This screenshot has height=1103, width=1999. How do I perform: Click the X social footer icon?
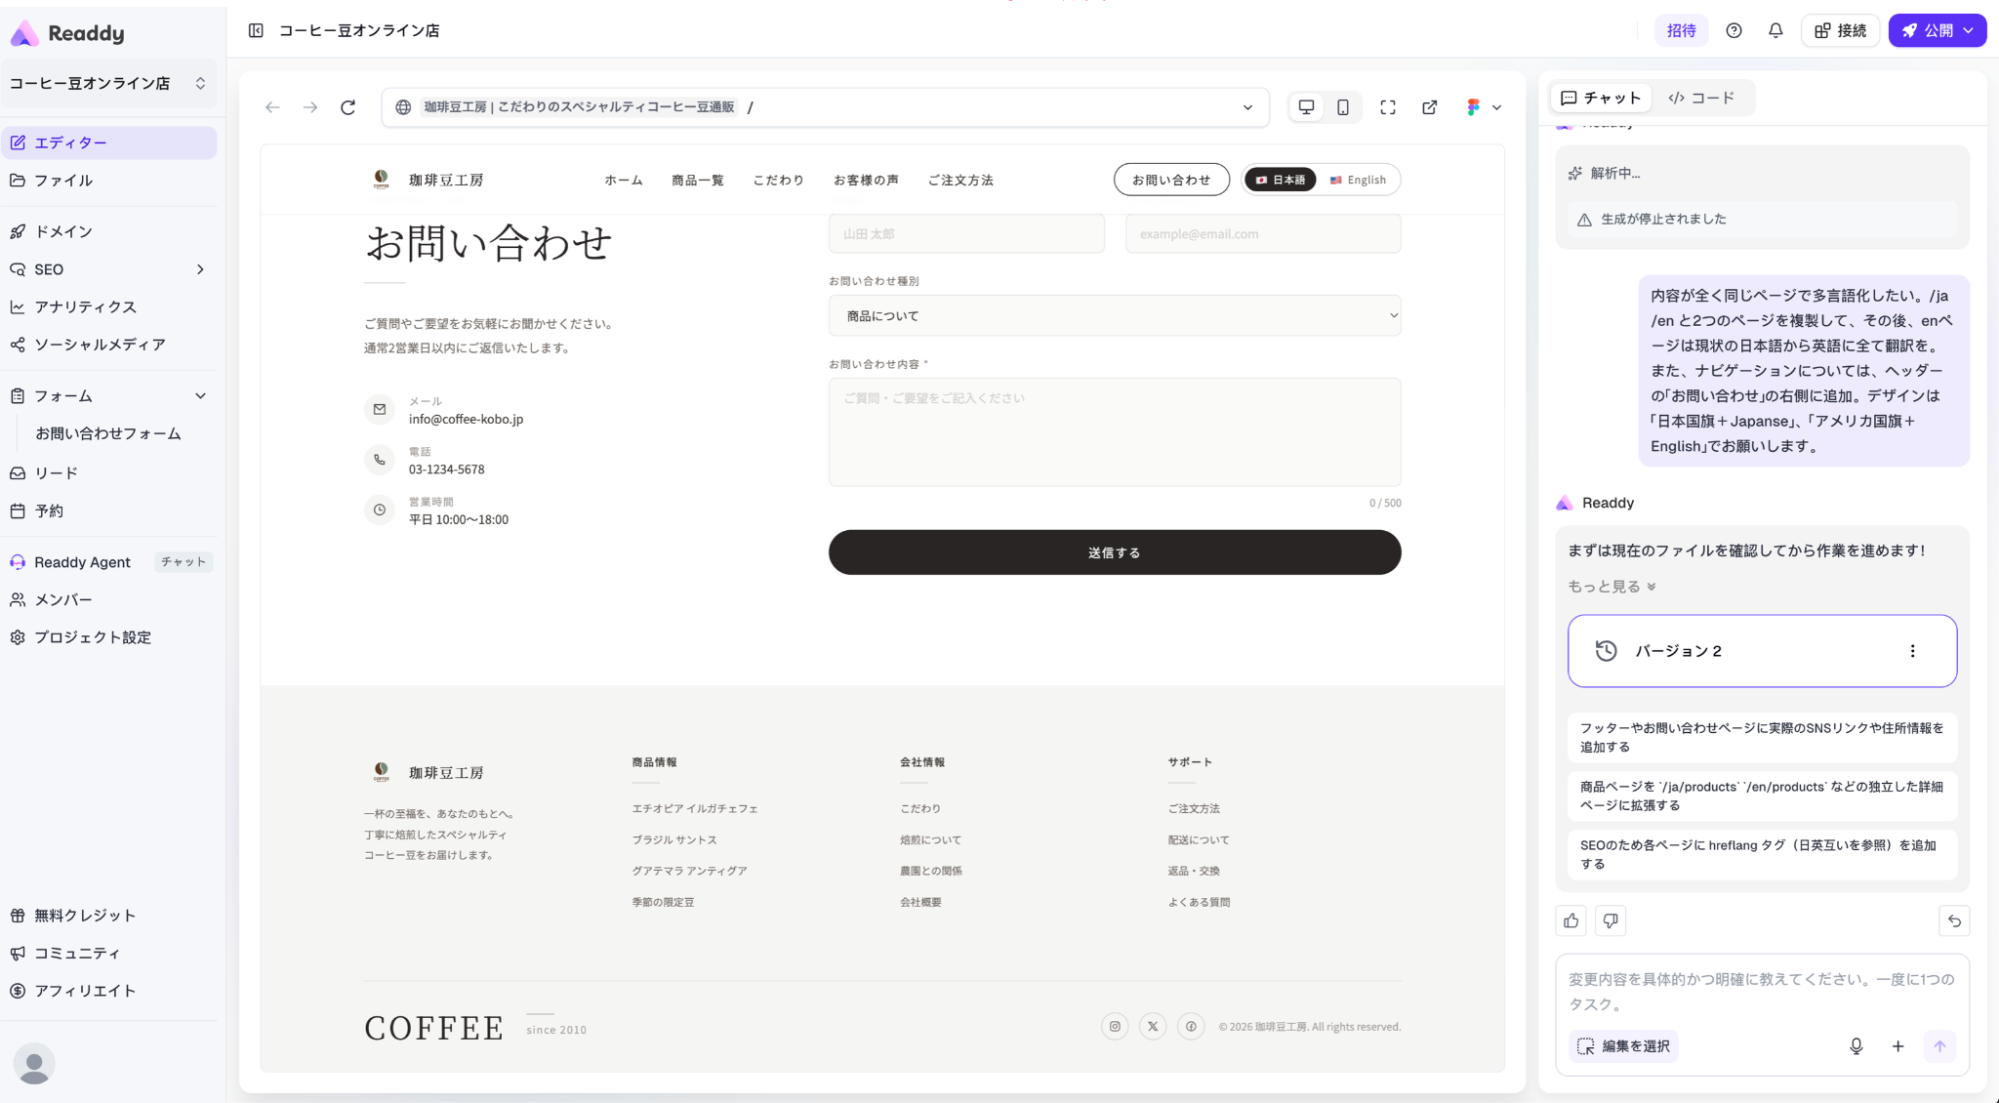[1152, 1026]
